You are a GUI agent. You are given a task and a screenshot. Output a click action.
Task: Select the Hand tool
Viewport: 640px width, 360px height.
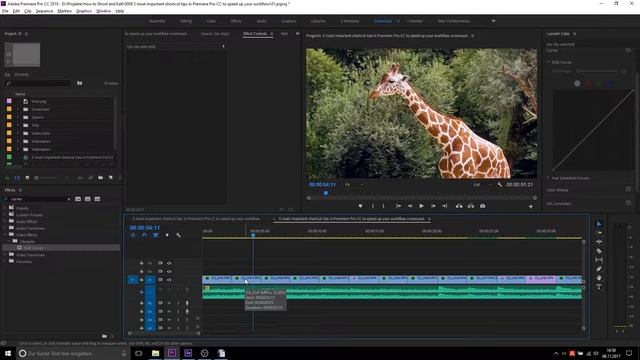tap(599, 278)
